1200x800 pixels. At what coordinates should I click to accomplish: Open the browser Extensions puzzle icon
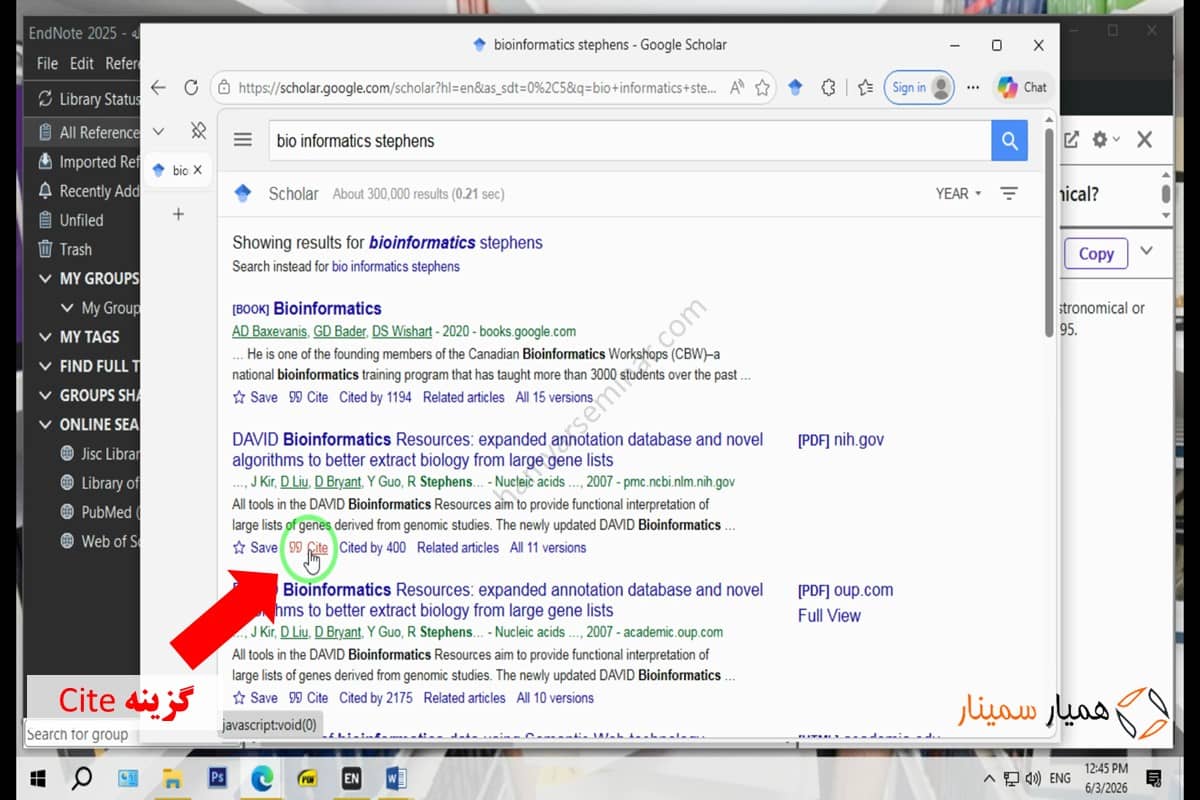coord(828,88)
